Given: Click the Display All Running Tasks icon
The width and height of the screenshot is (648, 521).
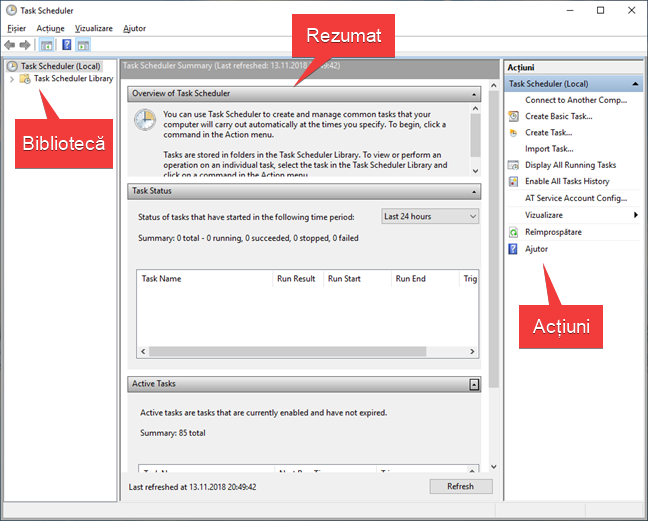Looking at the screenshot, I should click(x=513, y=165).
